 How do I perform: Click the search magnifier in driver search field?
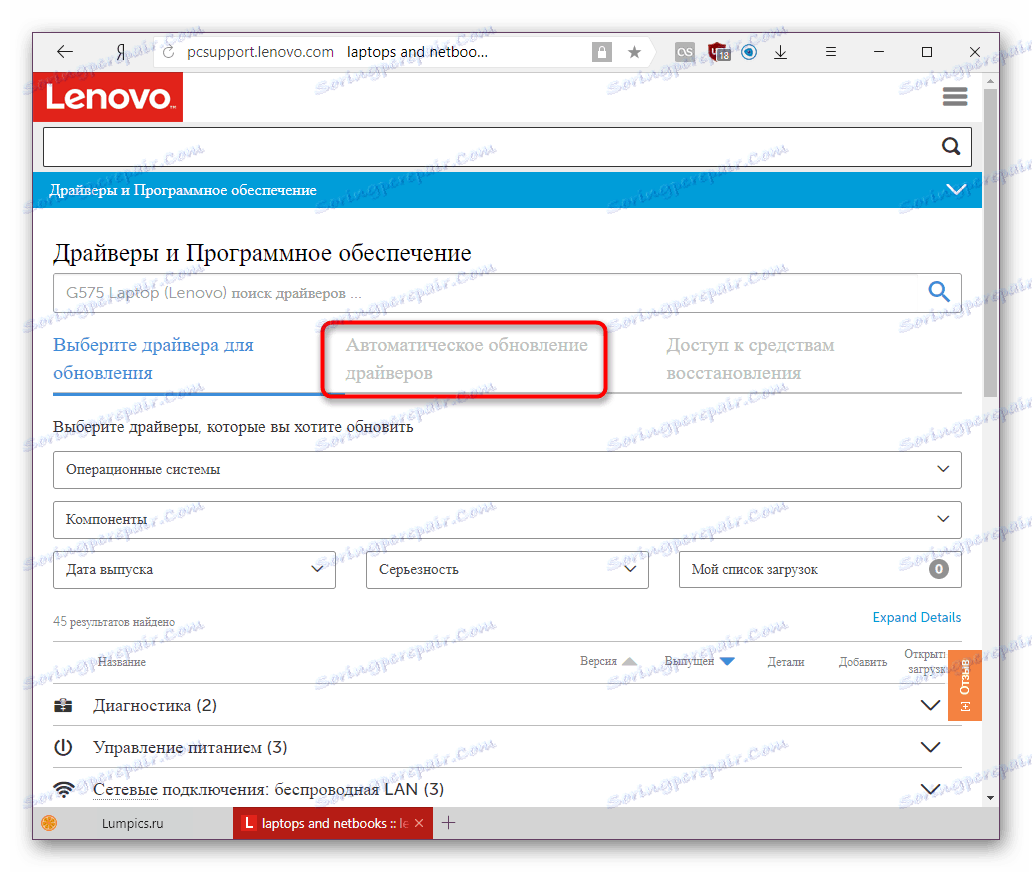[x=938, y=292]
